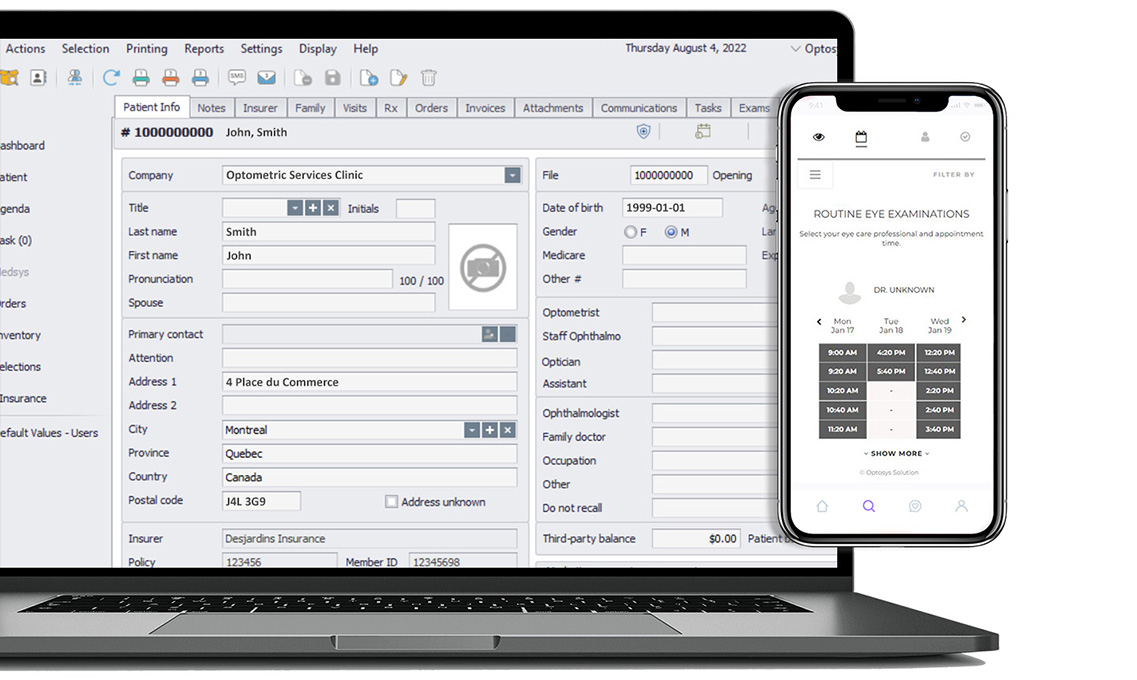Tap the search icon in phone bottom bar
The height and width of the screenshot is (680, 1137).
pyautogui.click(x=869, y=506)
